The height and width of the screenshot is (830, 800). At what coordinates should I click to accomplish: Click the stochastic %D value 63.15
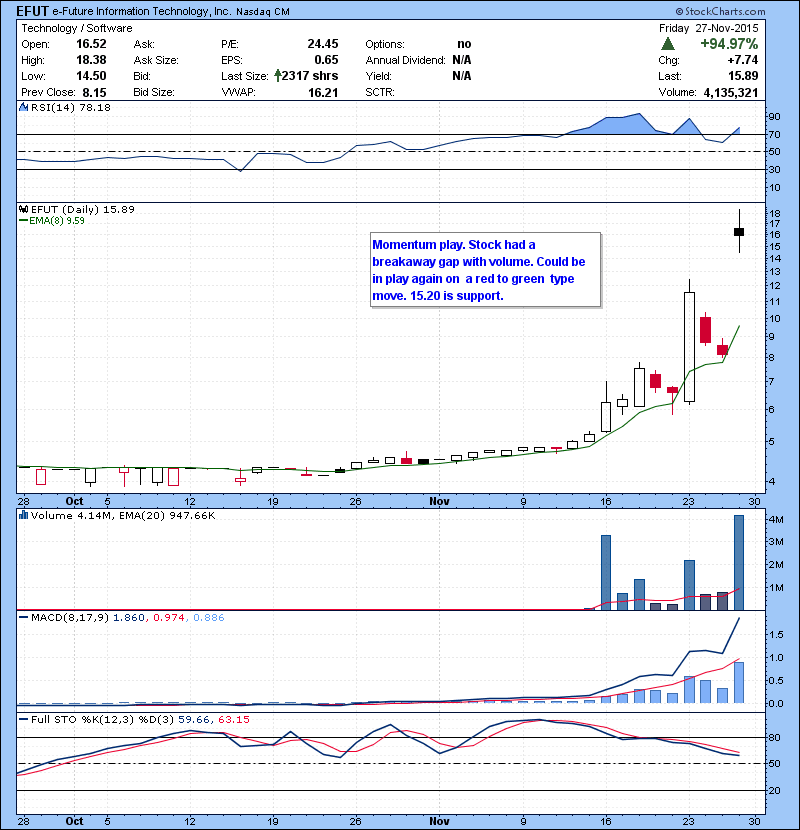pos(233,719)
